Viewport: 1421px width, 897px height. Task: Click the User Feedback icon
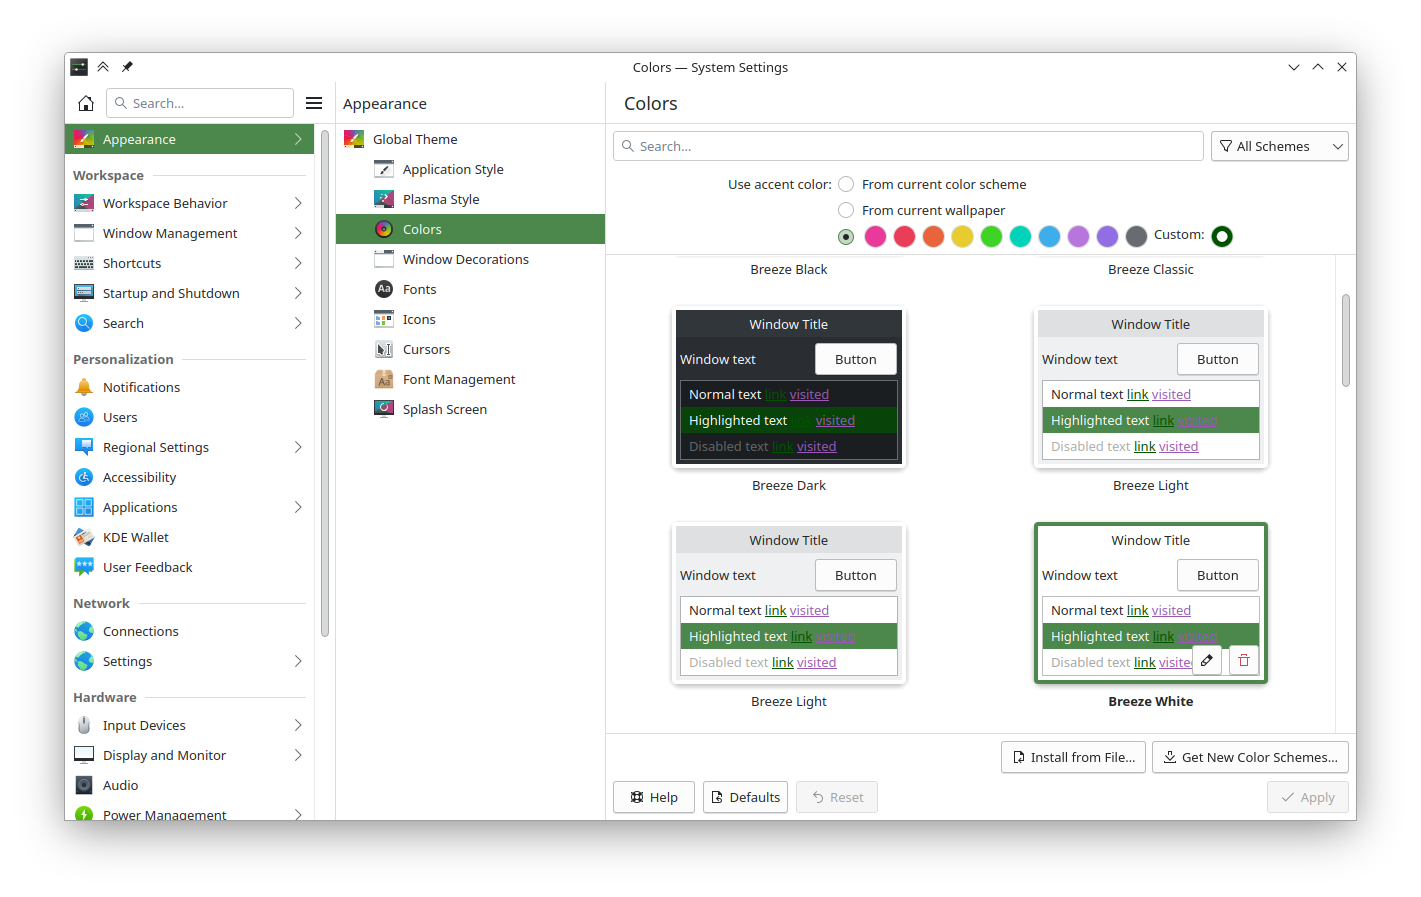point(84,567)
